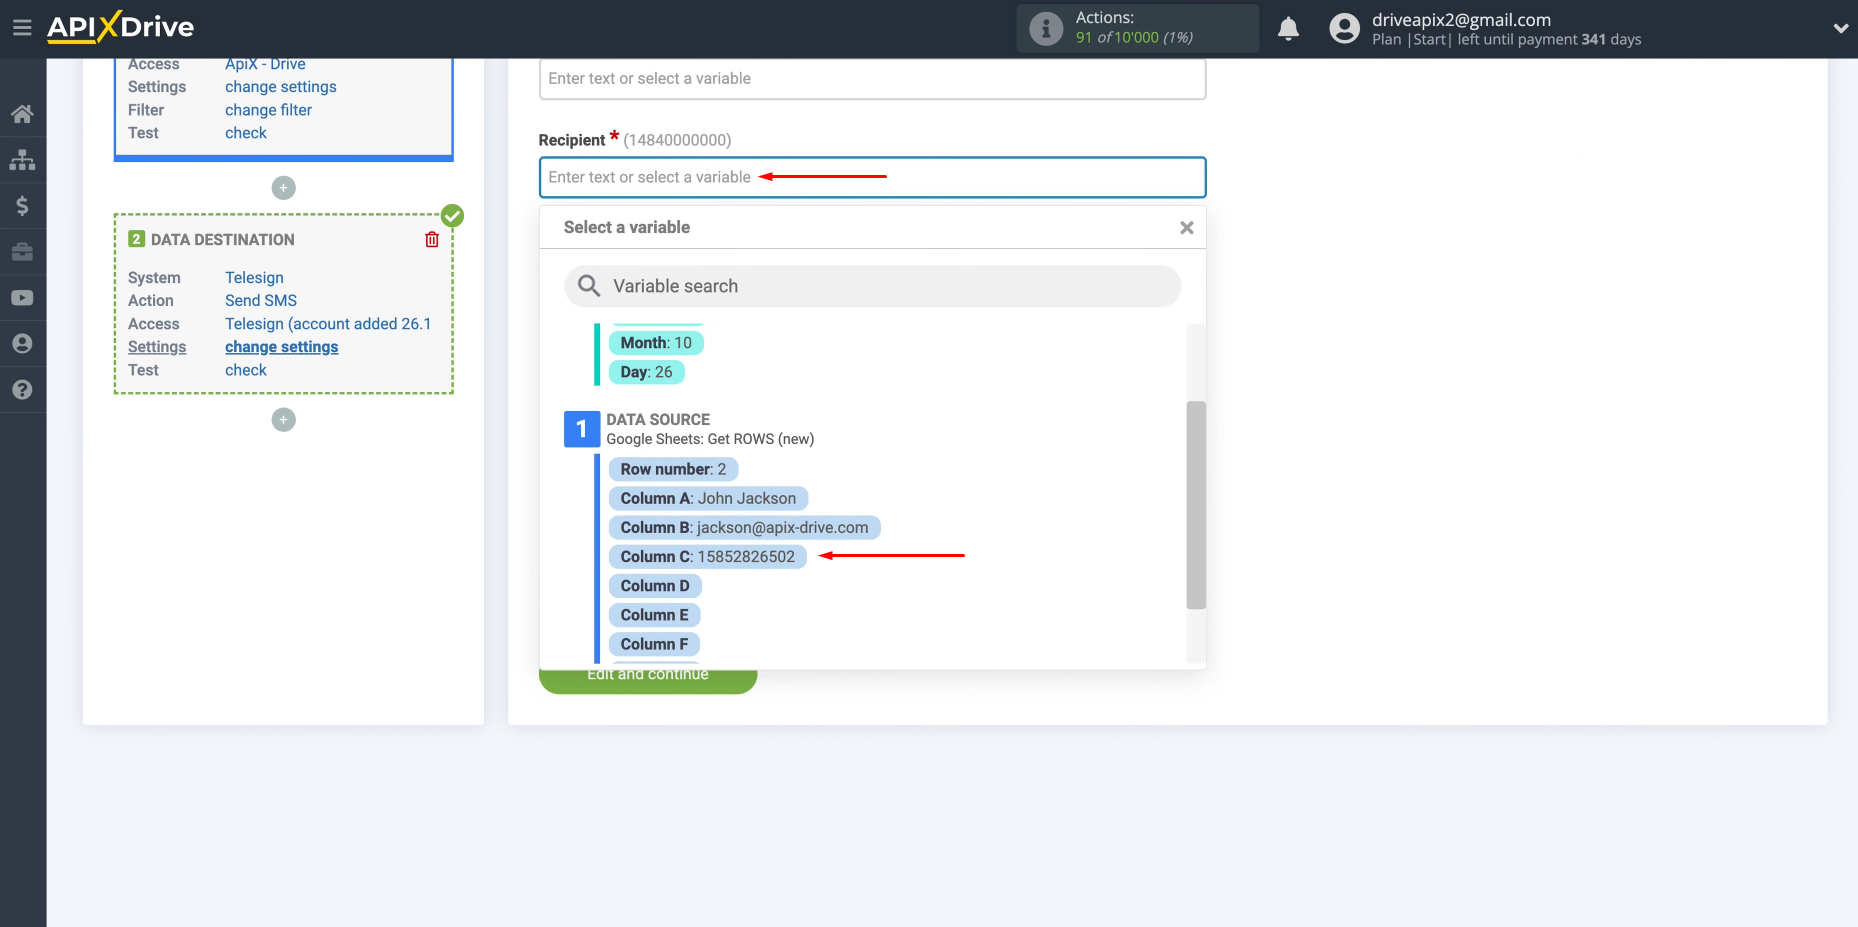Click the user profile icon in sidebar
This screenshot has width=1858, height=927.
[23, 343]
